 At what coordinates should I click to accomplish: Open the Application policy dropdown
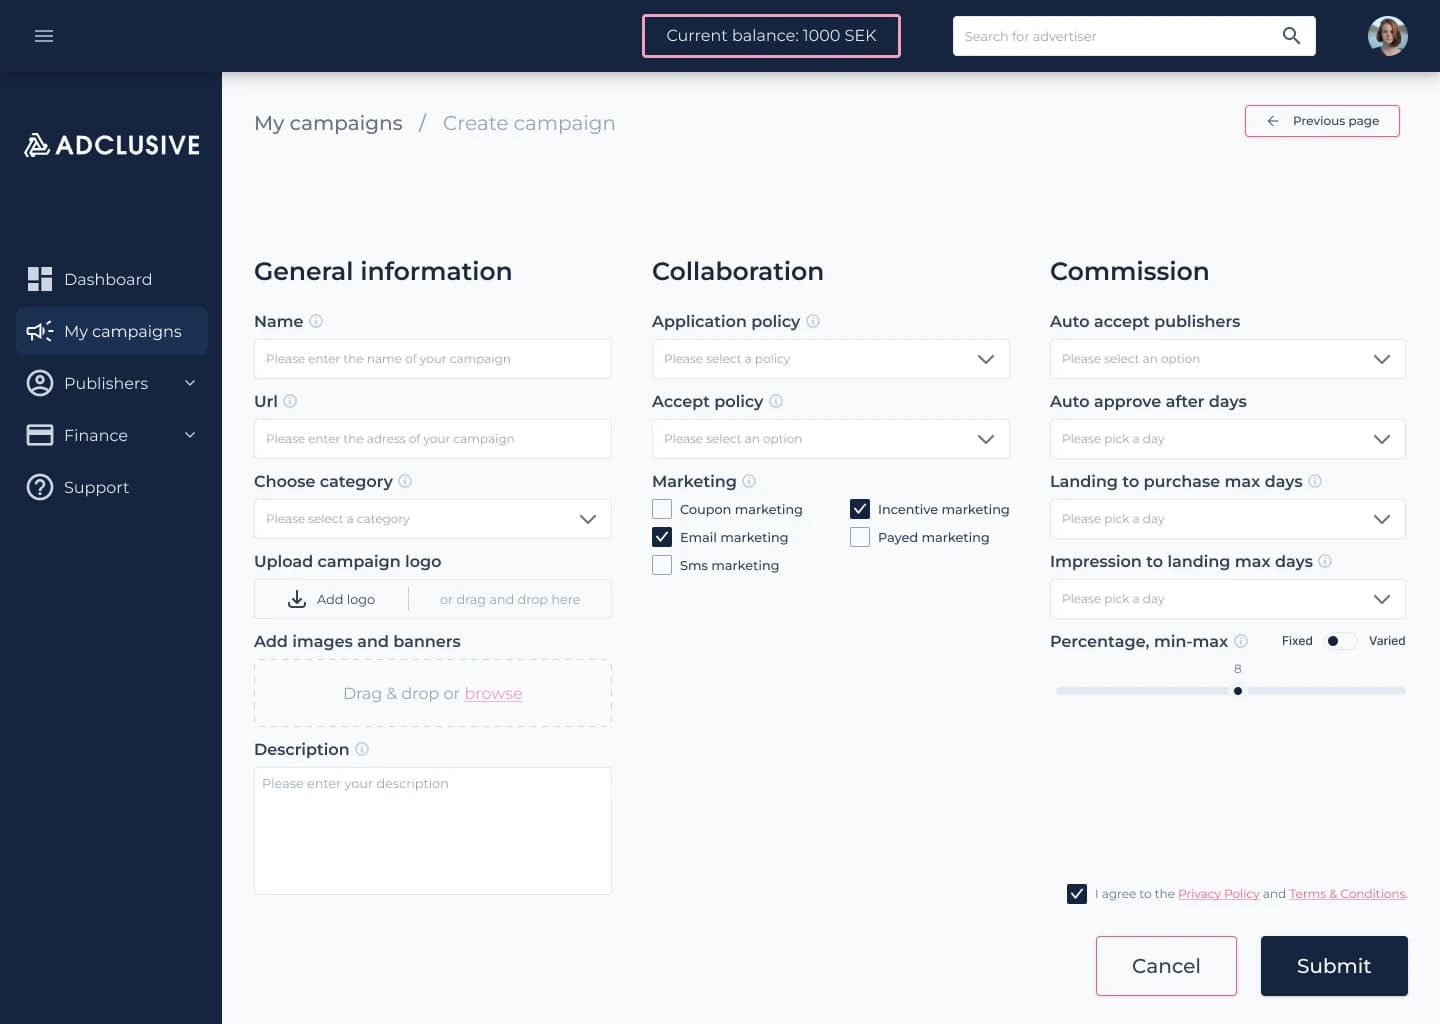pyautogui.click(x=831, y=359)
